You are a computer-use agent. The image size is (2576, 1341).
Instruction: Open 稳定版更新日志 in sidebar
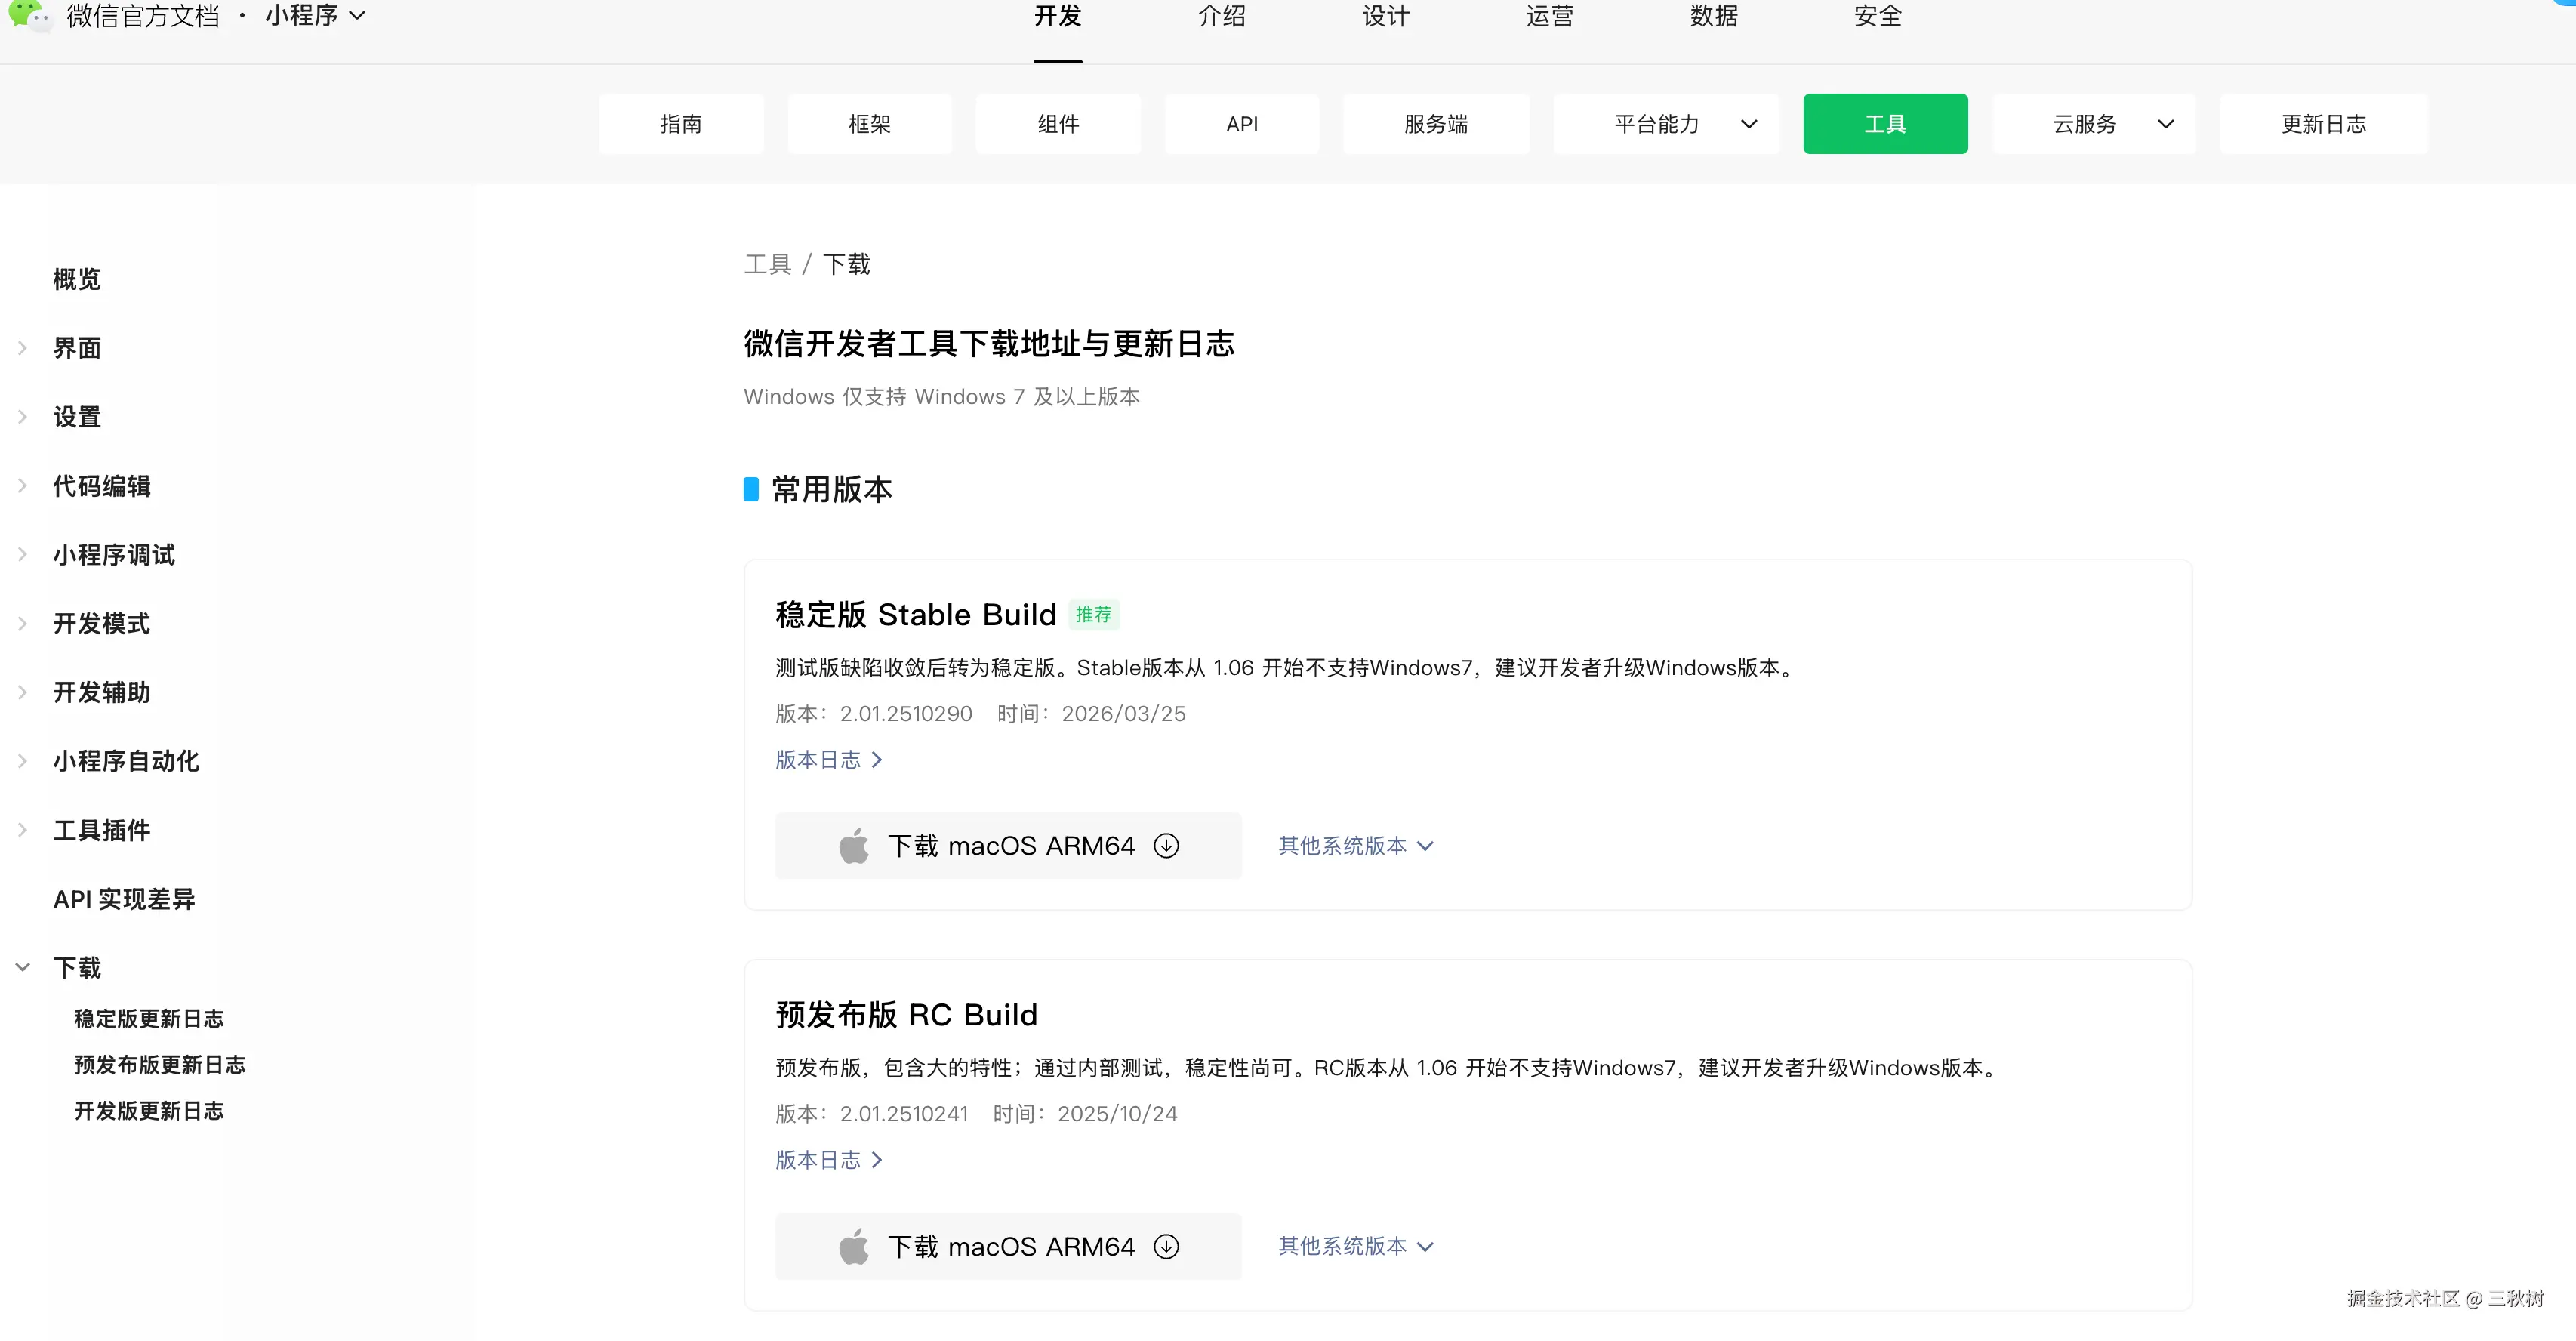tap(148, 1019)
